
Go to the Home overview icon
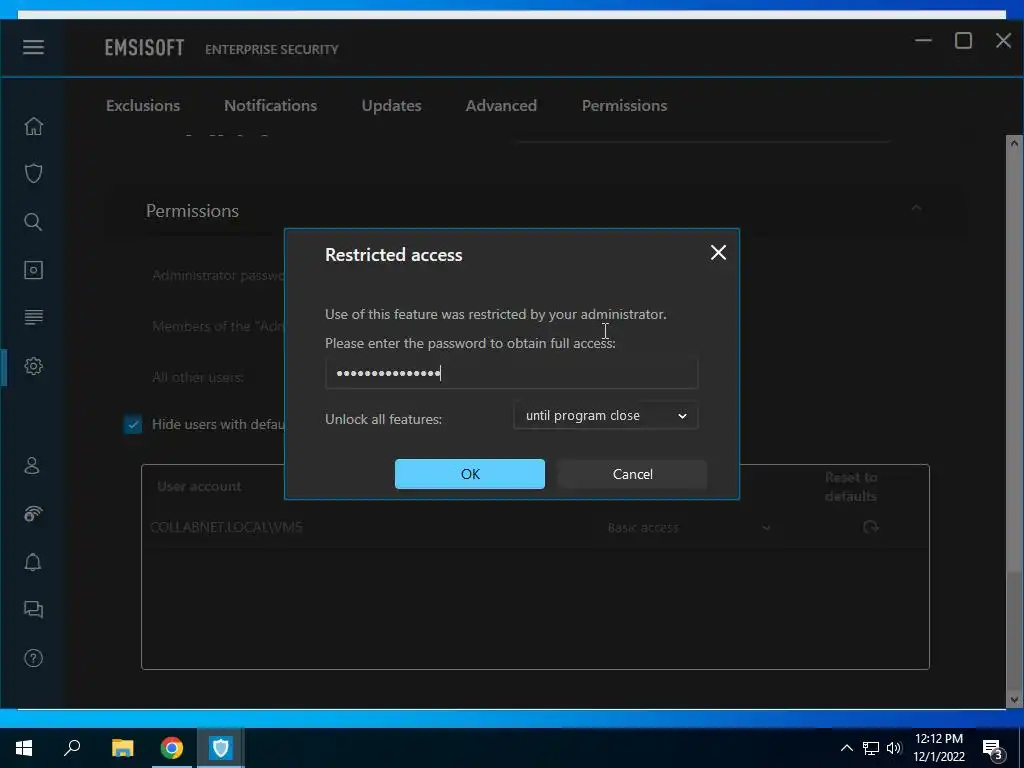point(33,126)
